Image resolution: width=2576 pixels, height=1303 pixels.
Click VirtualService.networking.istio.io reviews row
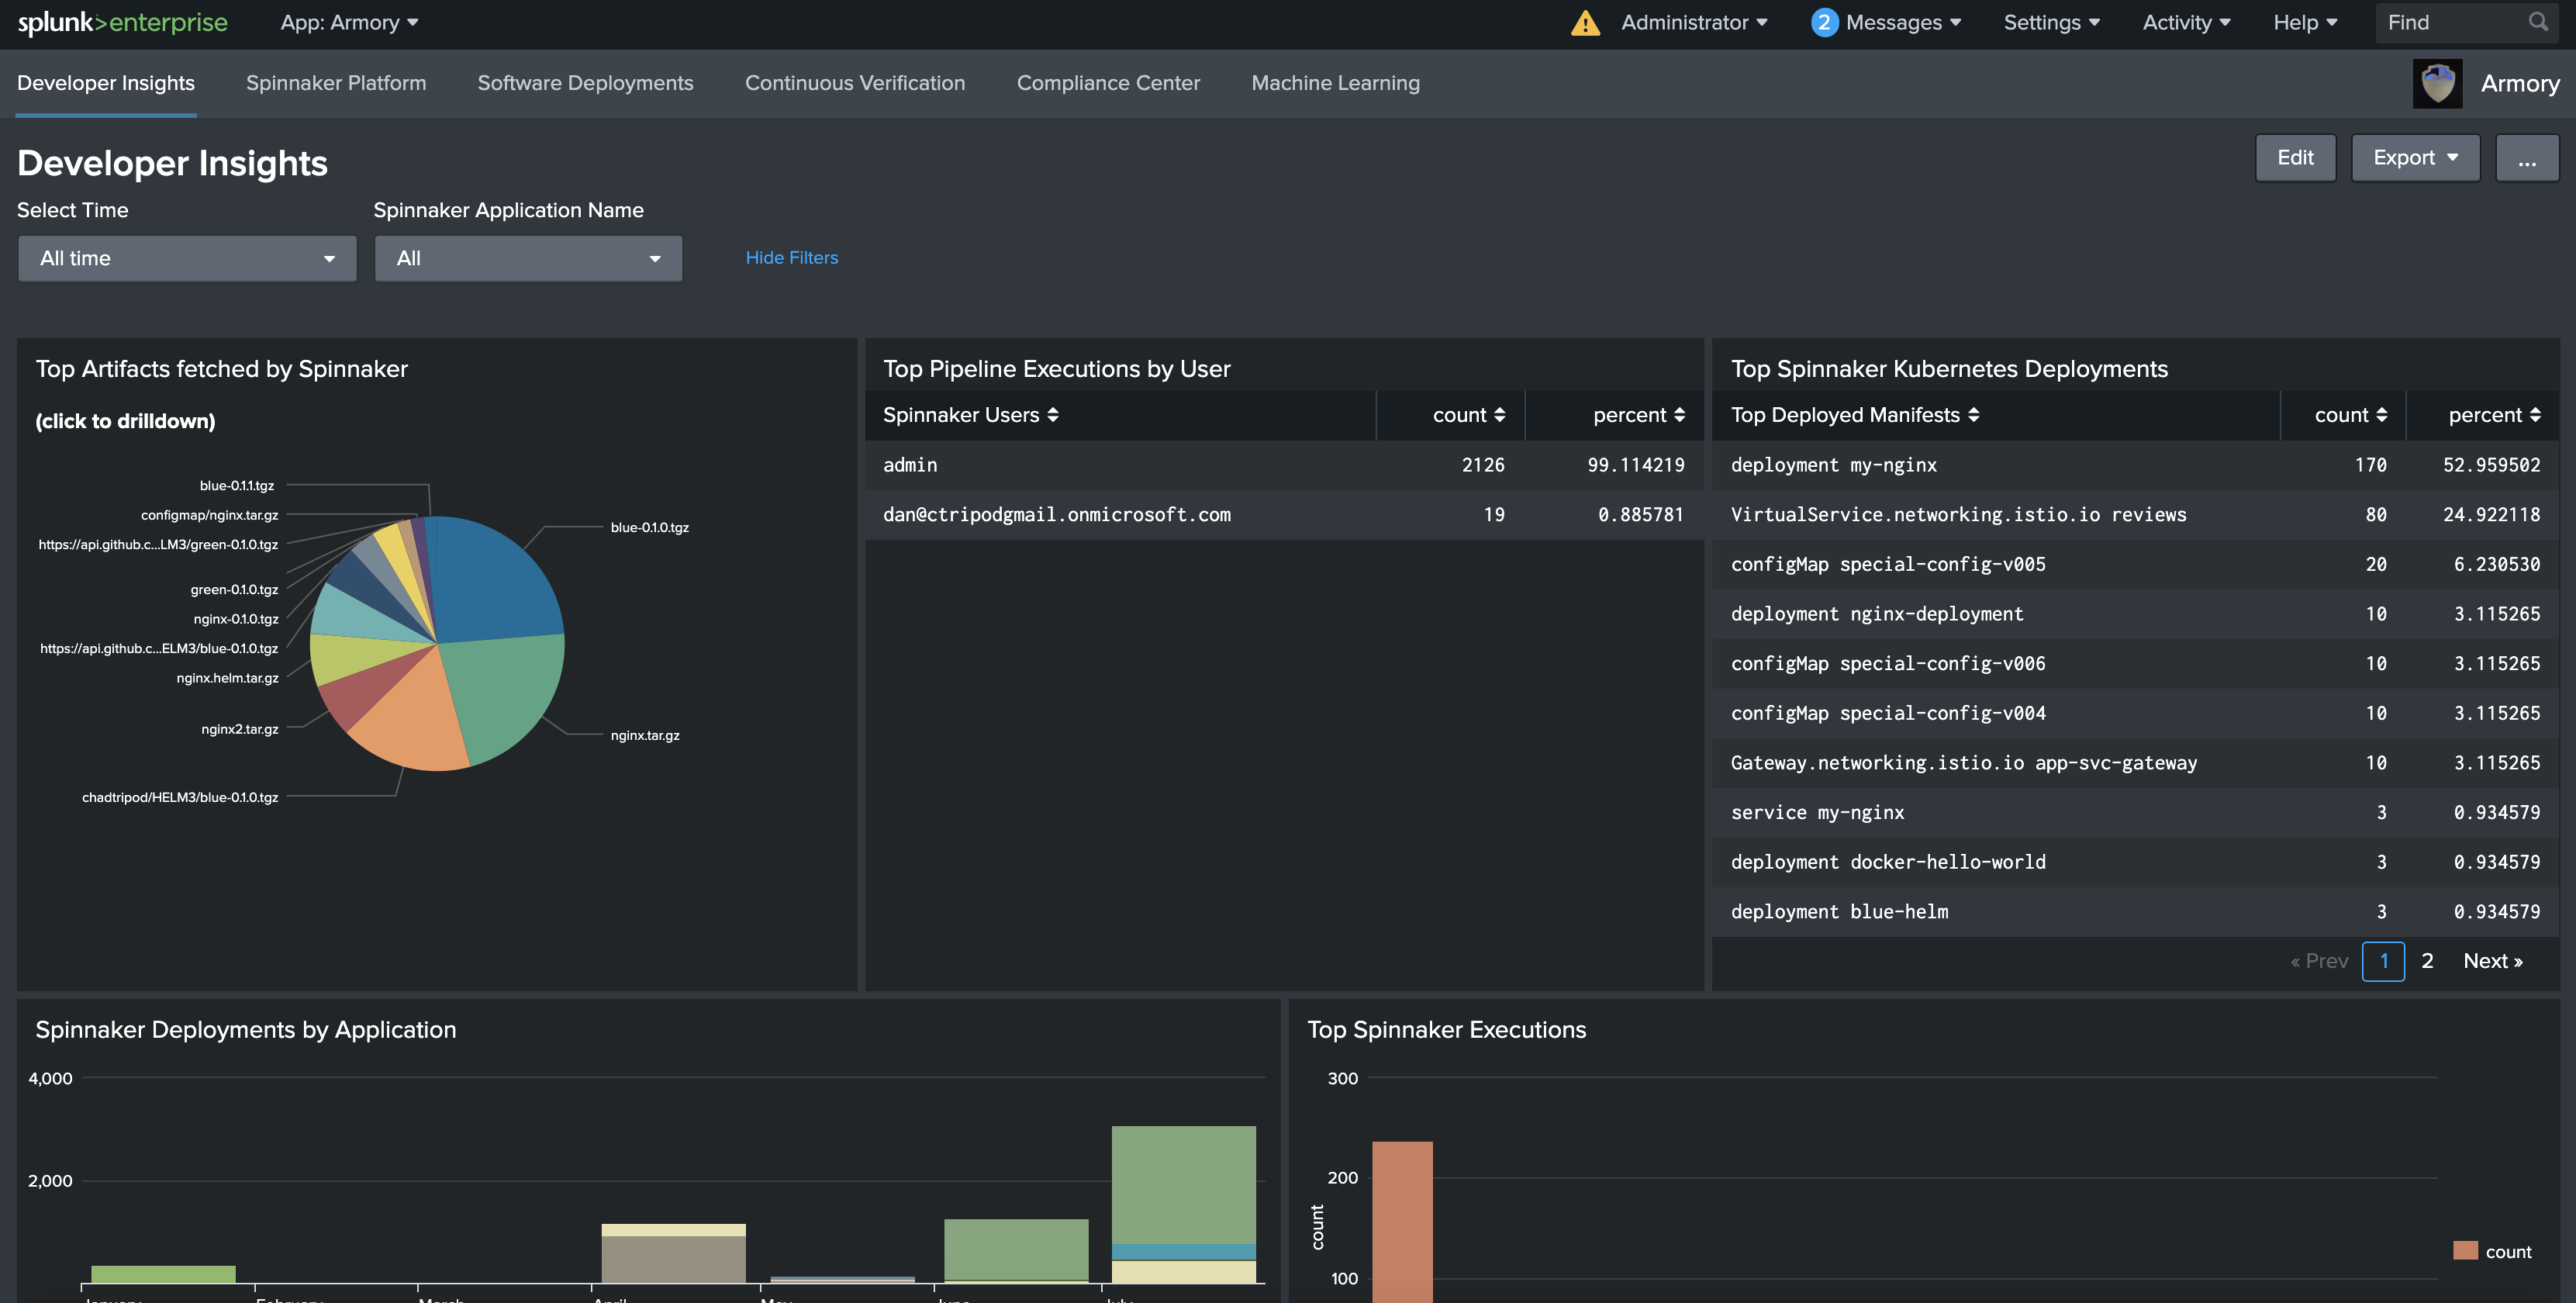2135,515
